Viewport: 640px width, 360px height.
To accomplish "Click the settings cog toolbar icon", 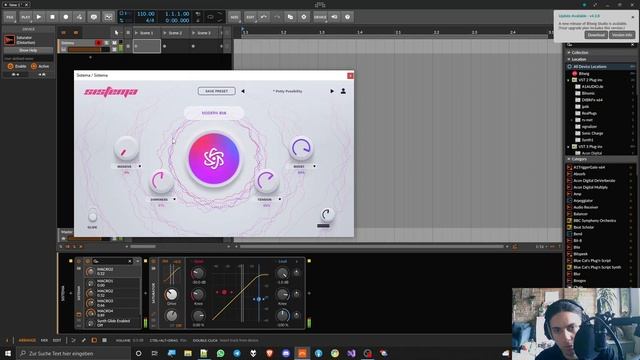I will click(304, 17).
